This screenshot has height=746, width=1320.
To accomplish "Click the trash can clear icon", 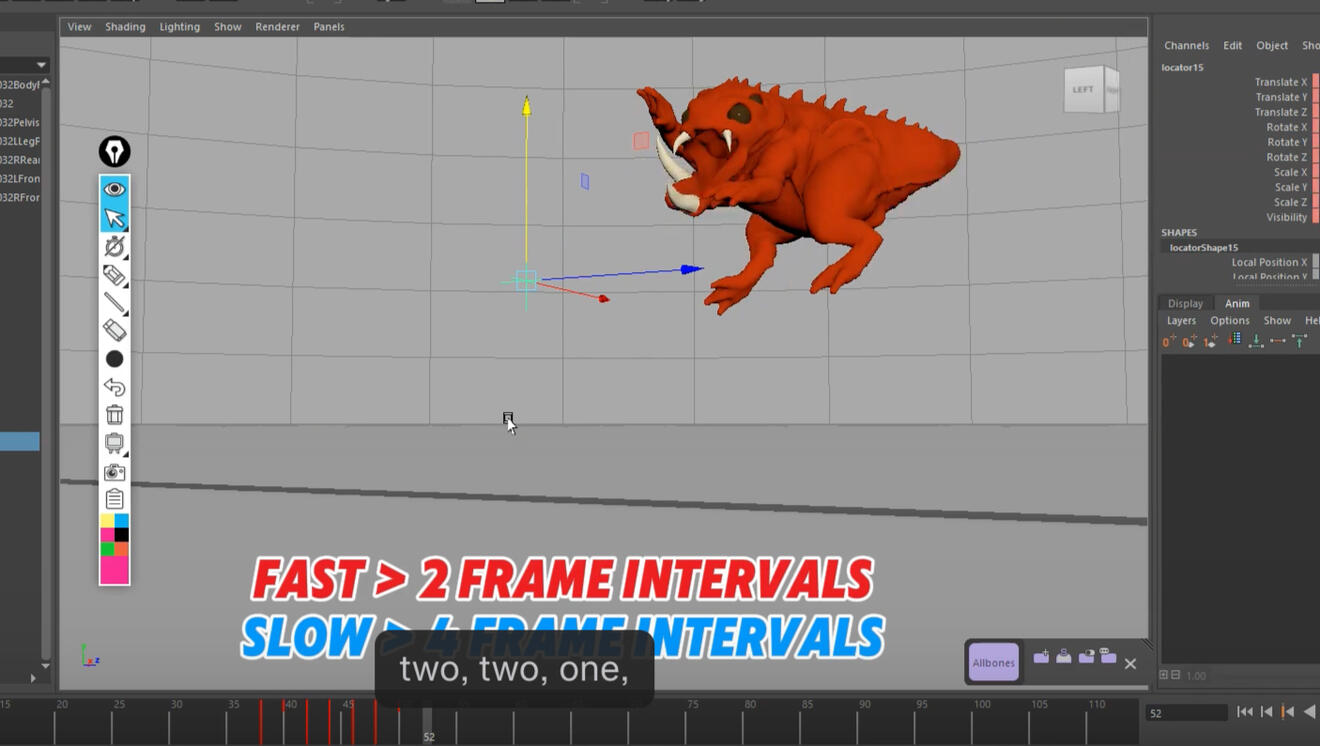I will (x=114, y=414).
